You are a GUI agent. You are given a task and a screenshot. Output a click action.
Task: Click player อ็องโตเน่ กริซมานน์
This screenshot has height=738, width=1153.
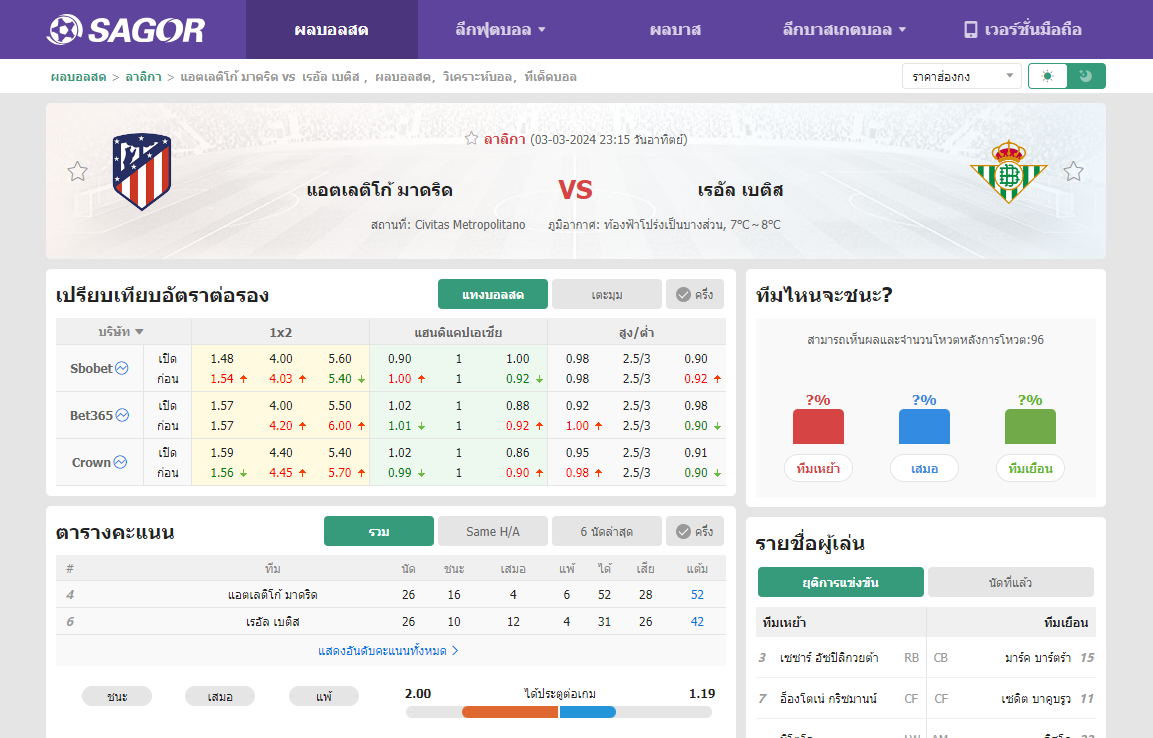(828, 699)
